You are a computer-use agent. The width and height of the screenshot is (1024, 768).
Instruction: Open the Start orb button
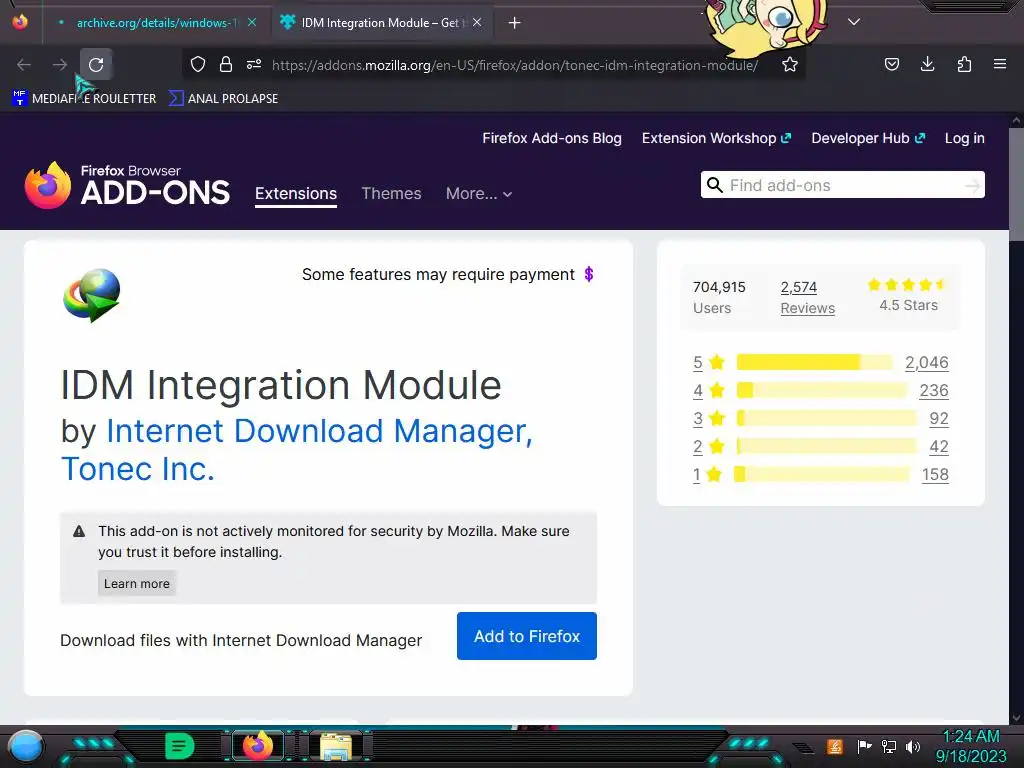(26, 746)
